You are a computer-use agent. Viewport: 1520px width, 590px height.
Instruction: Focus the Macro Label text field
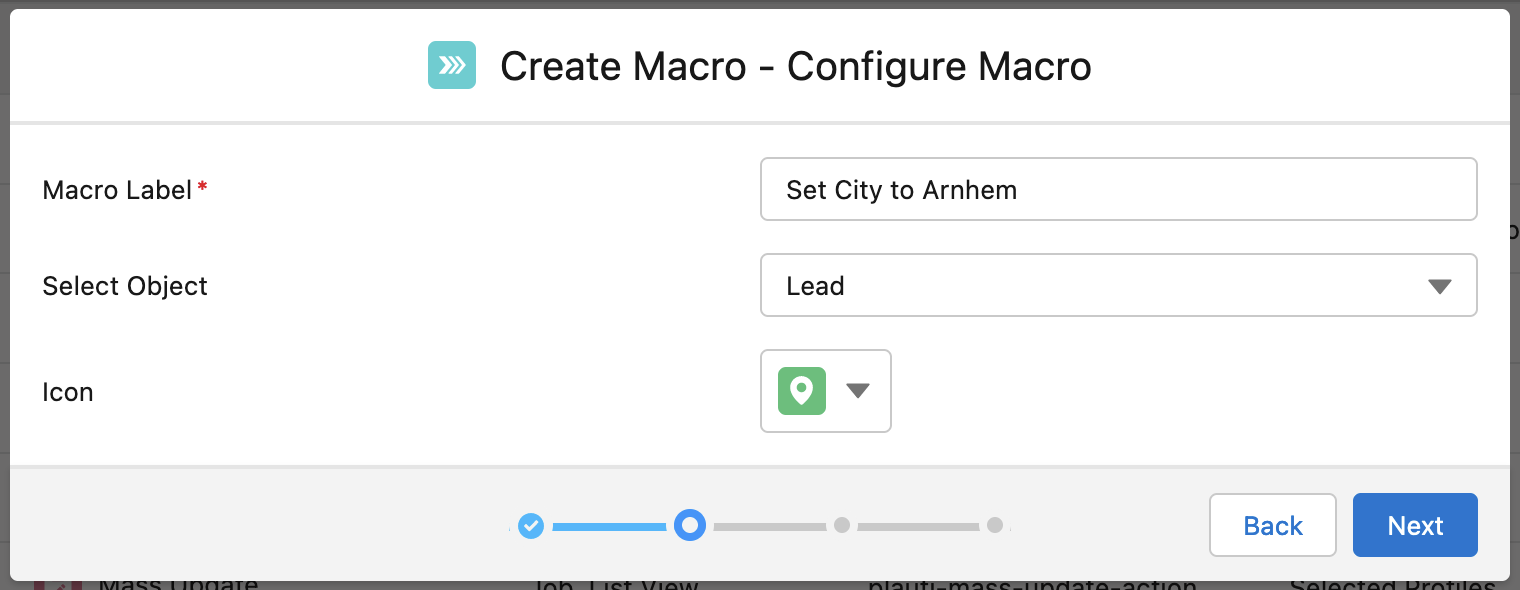pyautogui.click(x=1118, y=189)
